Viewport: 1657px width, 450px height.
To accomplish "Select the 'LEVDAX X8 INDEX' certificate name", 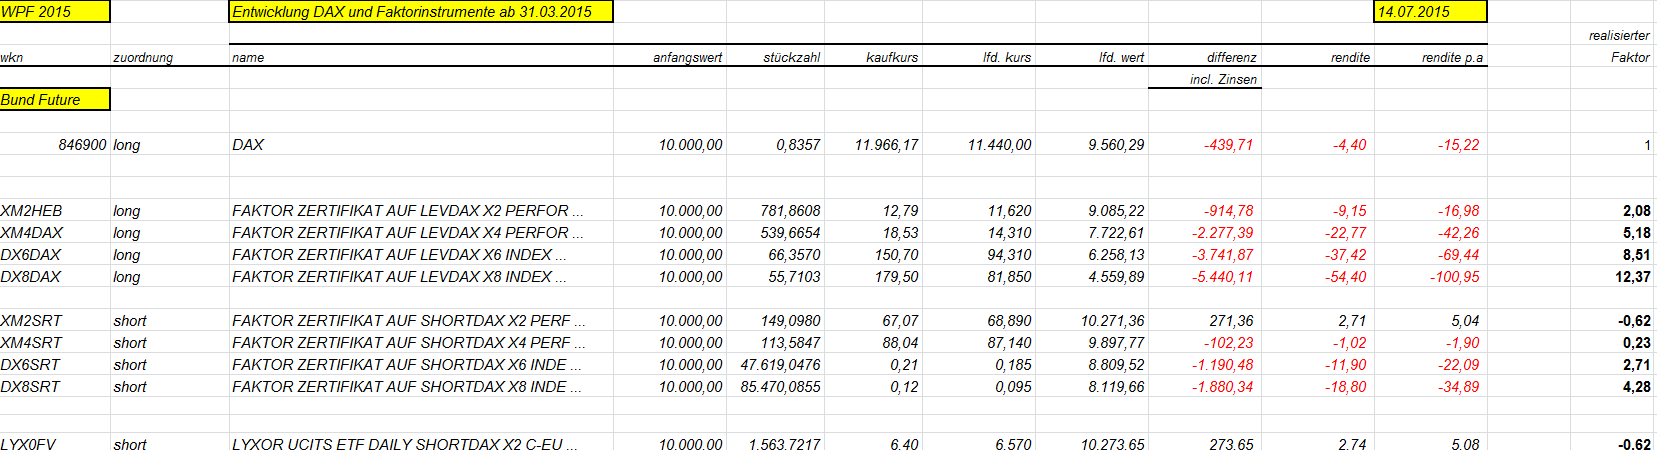I will click(x=400, y=277).
